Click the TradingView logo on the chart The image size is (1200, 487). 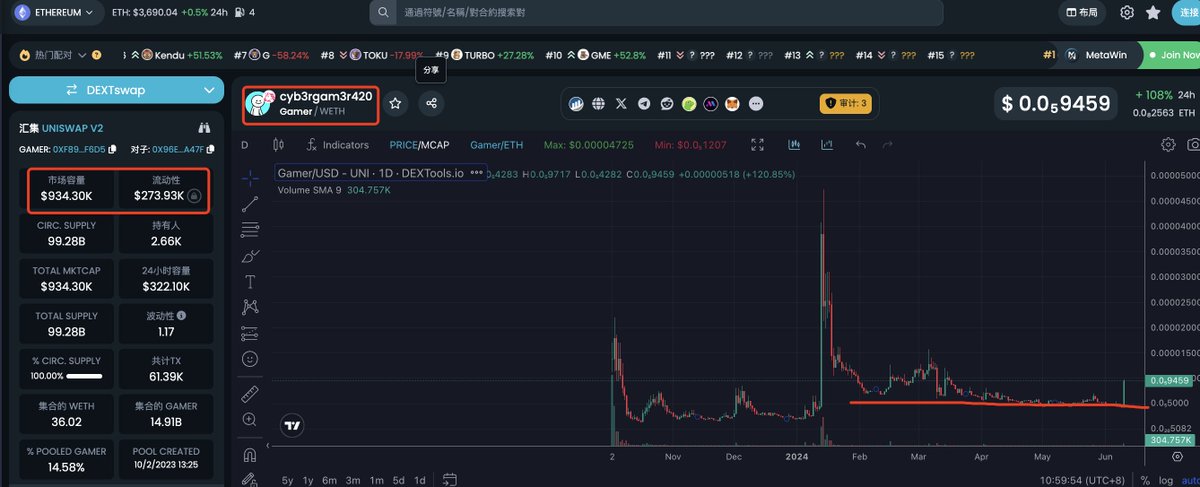click(x=292, y=425)
